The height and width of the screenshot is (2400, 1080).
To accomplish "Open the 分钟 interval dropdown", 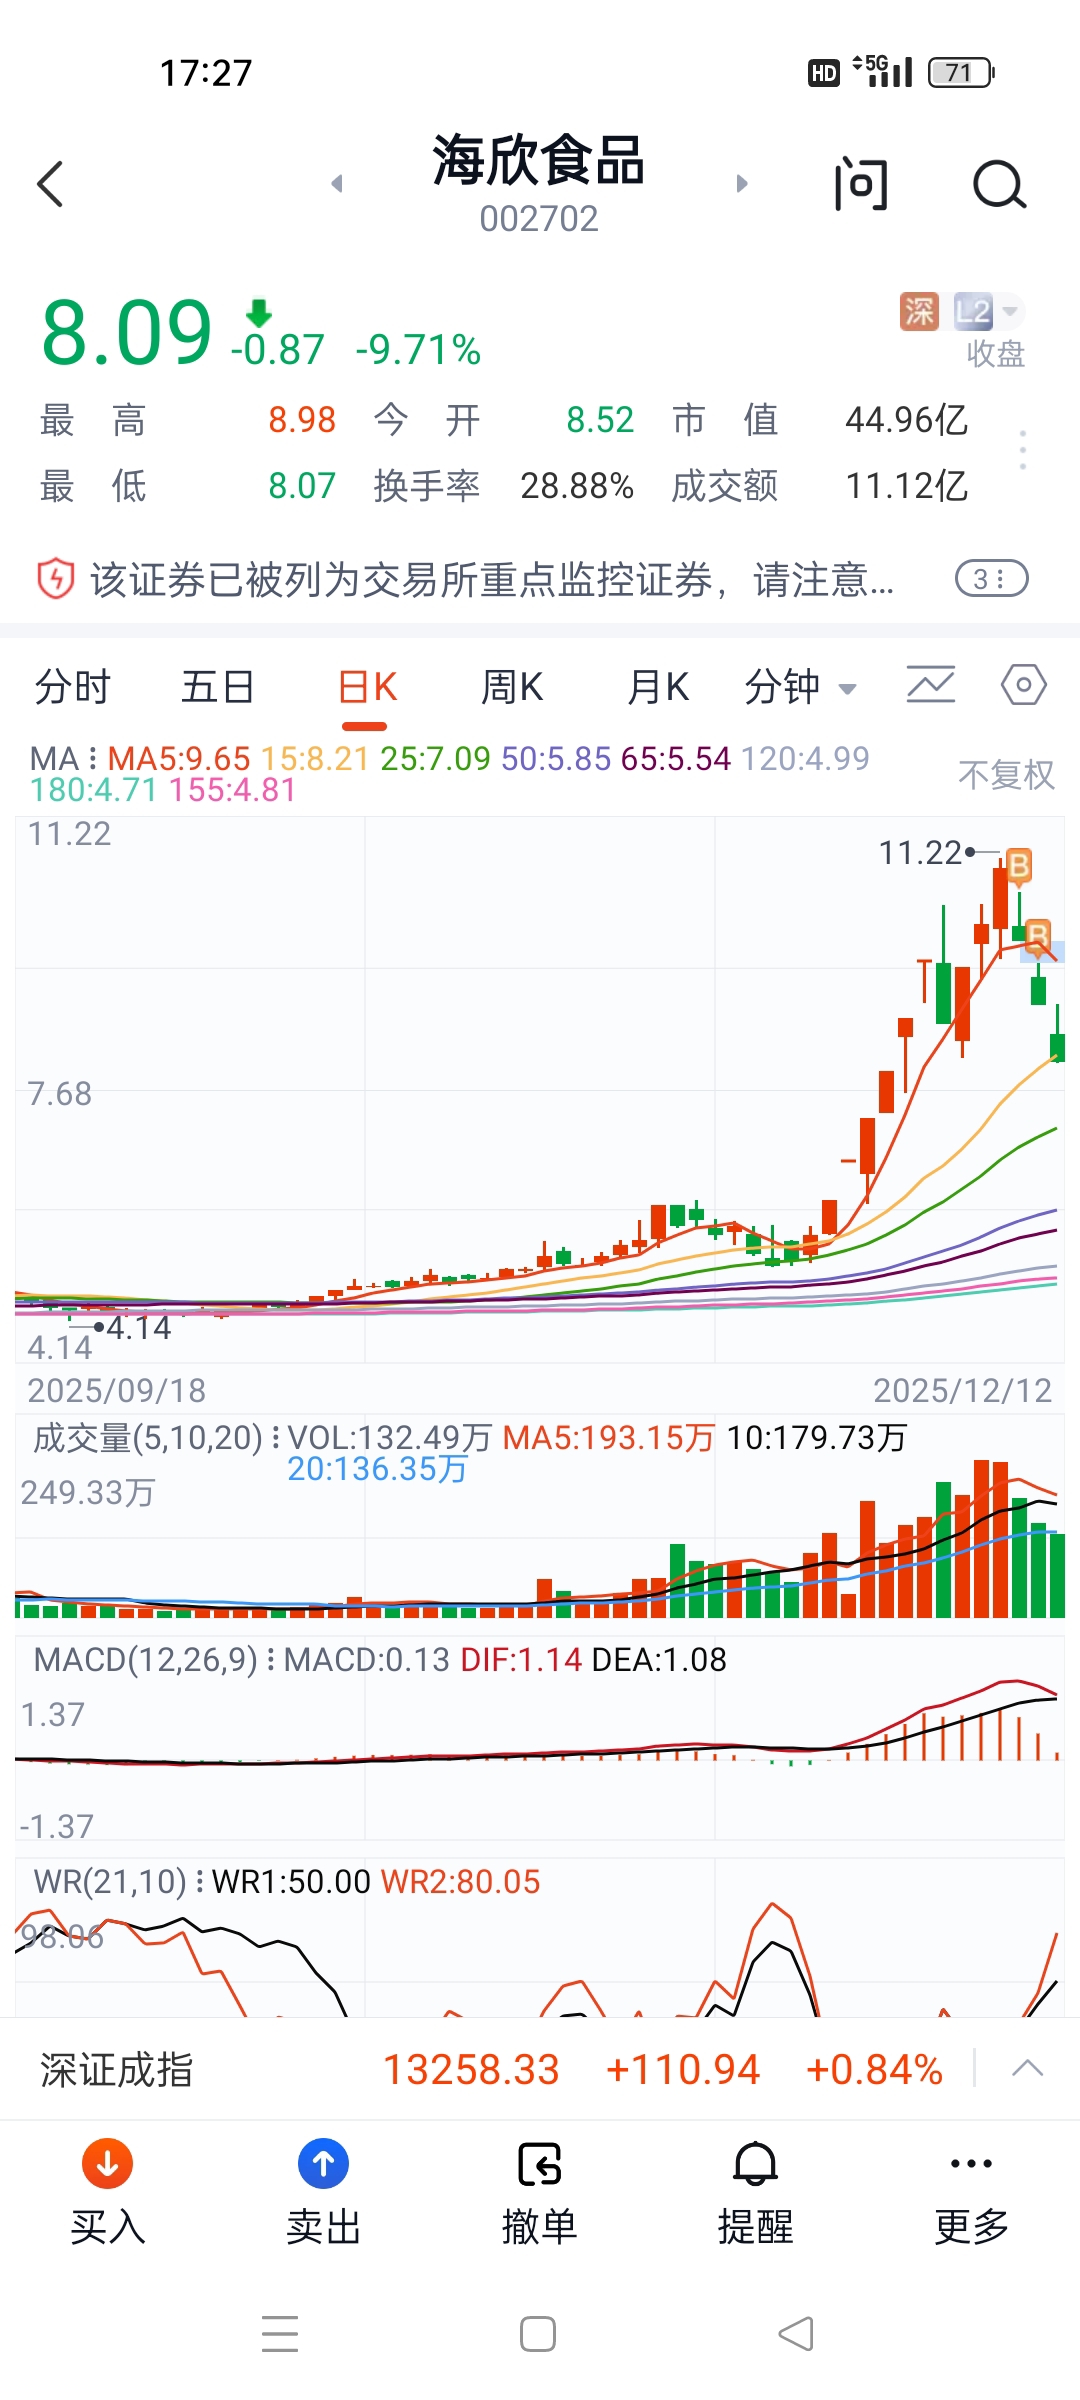I will [x=800, y=687].
